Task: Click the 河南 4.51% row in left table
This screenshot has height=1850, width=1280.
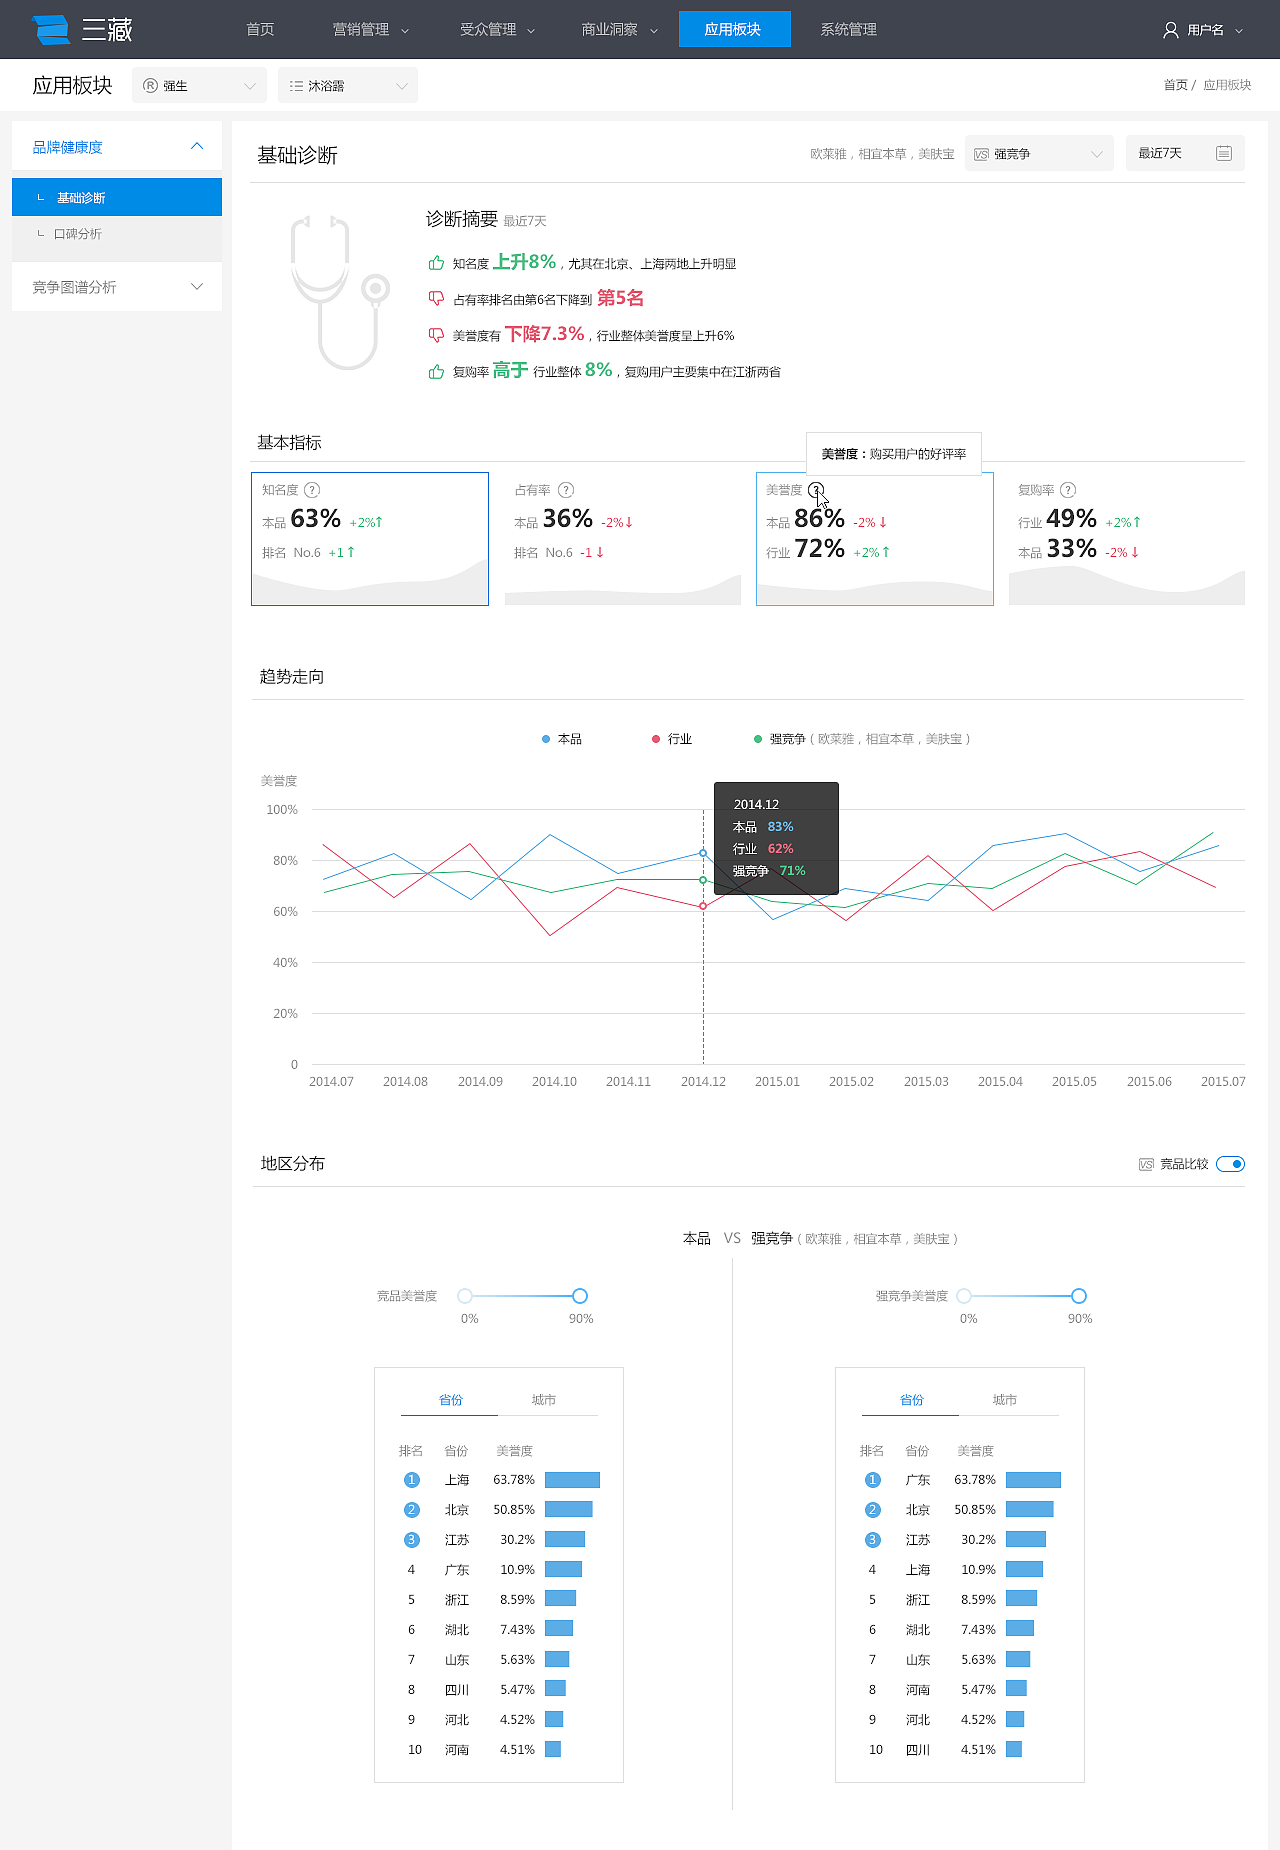Action: coord(499,1750)
